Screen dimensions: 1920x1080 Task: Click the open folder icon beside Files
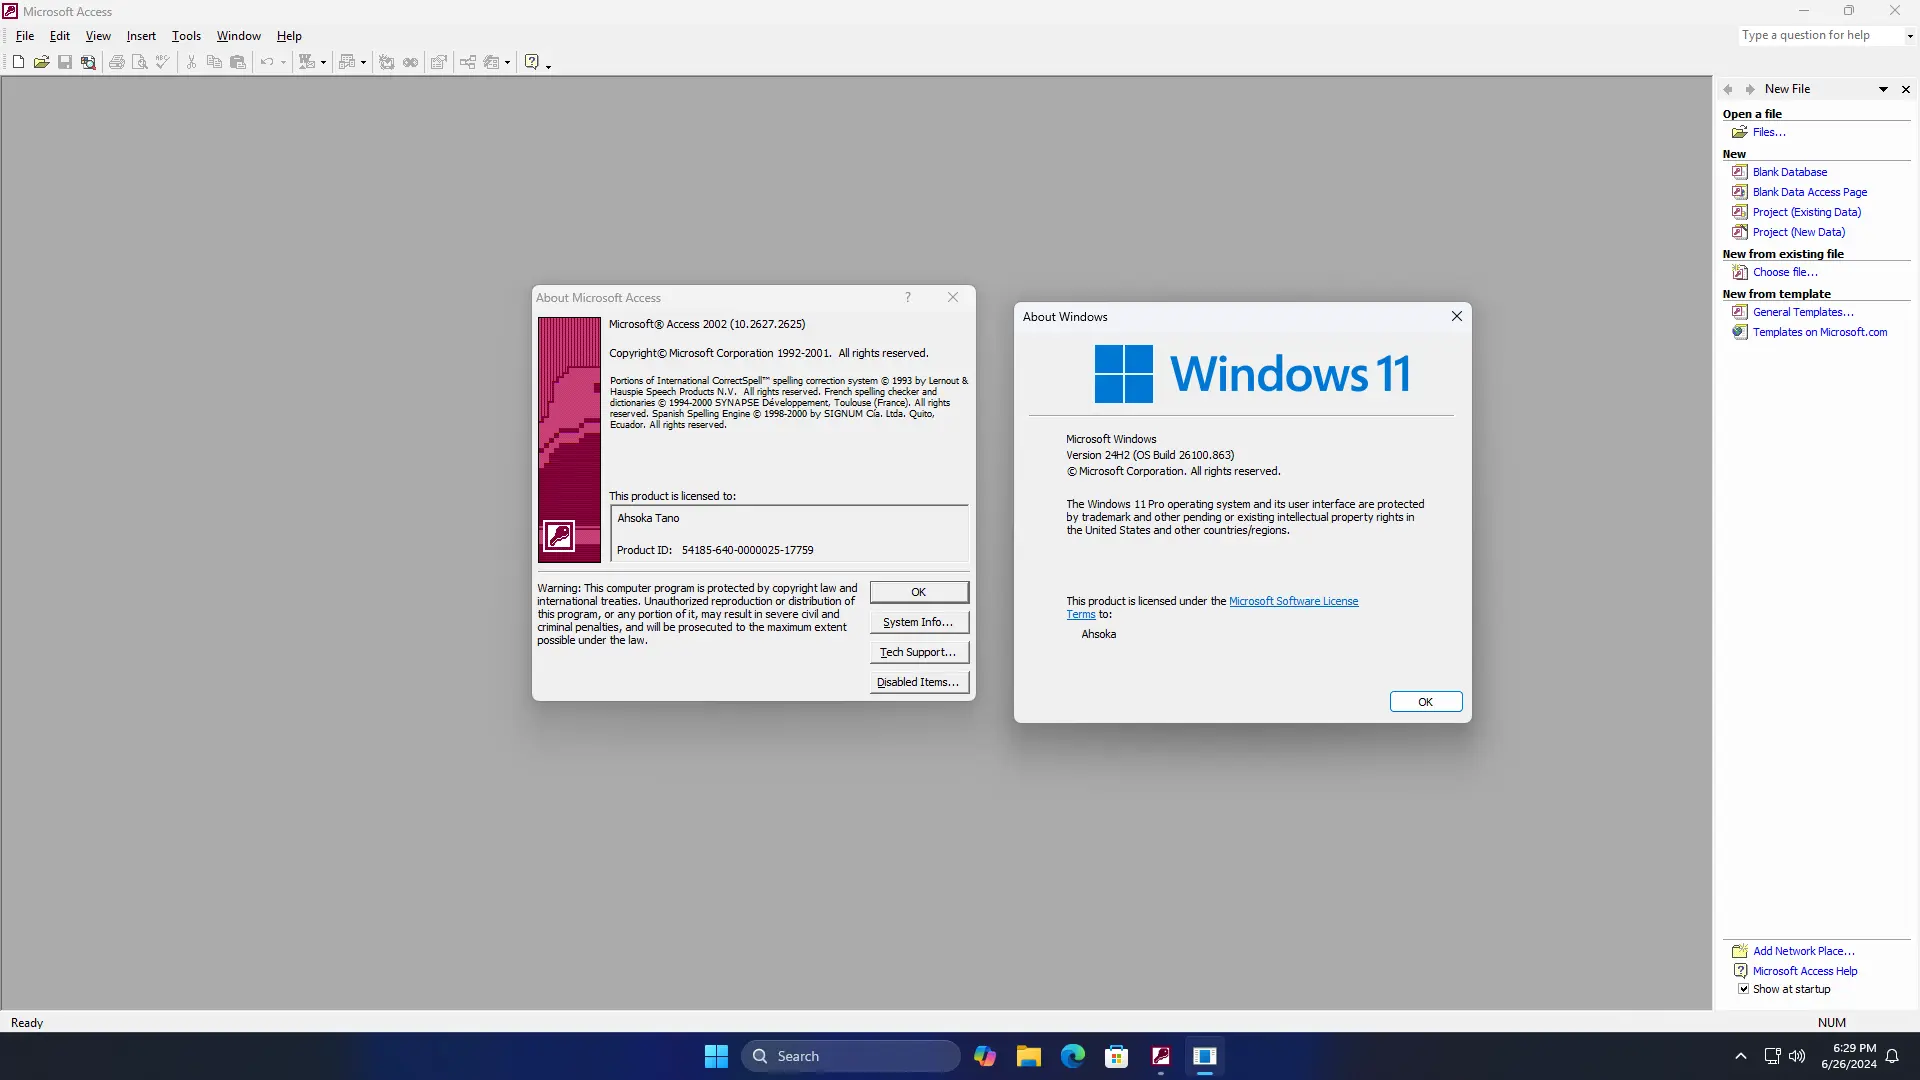point(1740,132)
